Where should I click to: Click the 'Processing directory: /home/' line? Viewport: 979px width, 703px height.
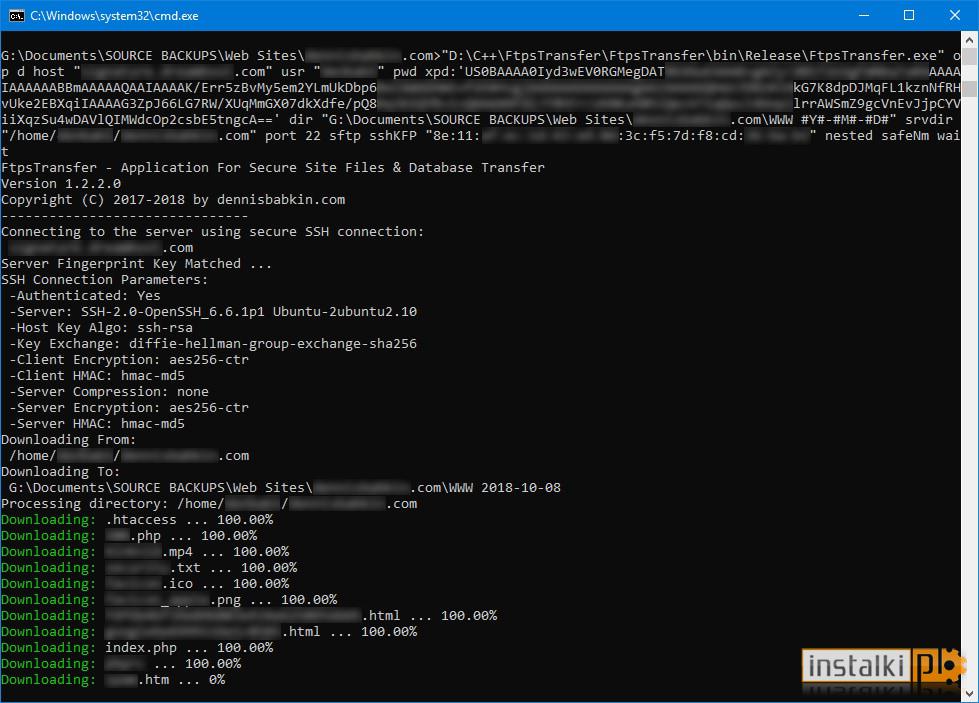(209, 504)
